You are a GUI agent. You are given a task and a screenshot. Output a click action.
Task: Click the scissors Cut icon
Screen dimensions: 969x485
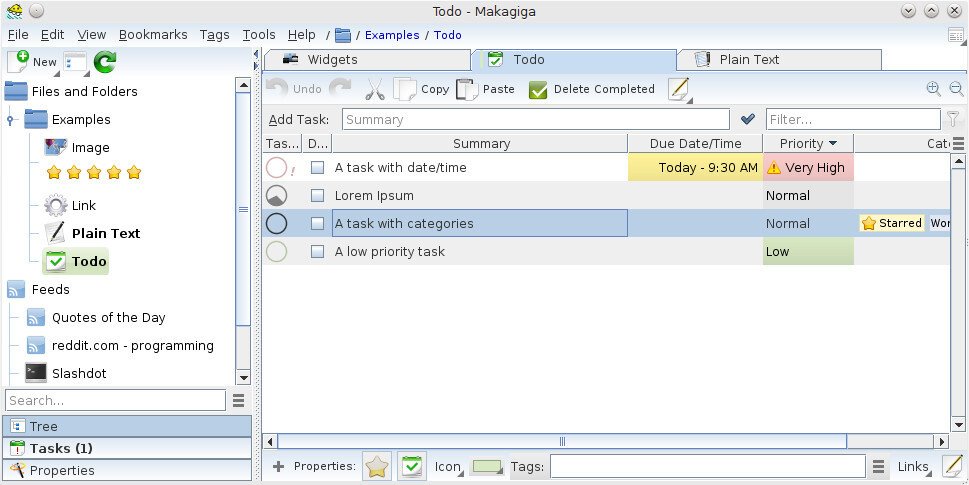coord(375,89)
